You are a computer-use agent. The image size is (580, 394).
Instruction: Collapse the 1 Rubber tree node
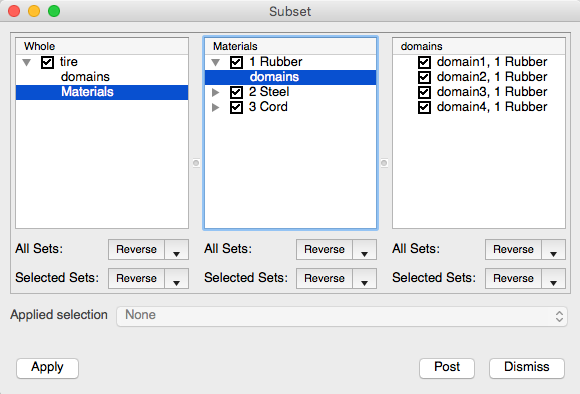[x=216, y=63]
